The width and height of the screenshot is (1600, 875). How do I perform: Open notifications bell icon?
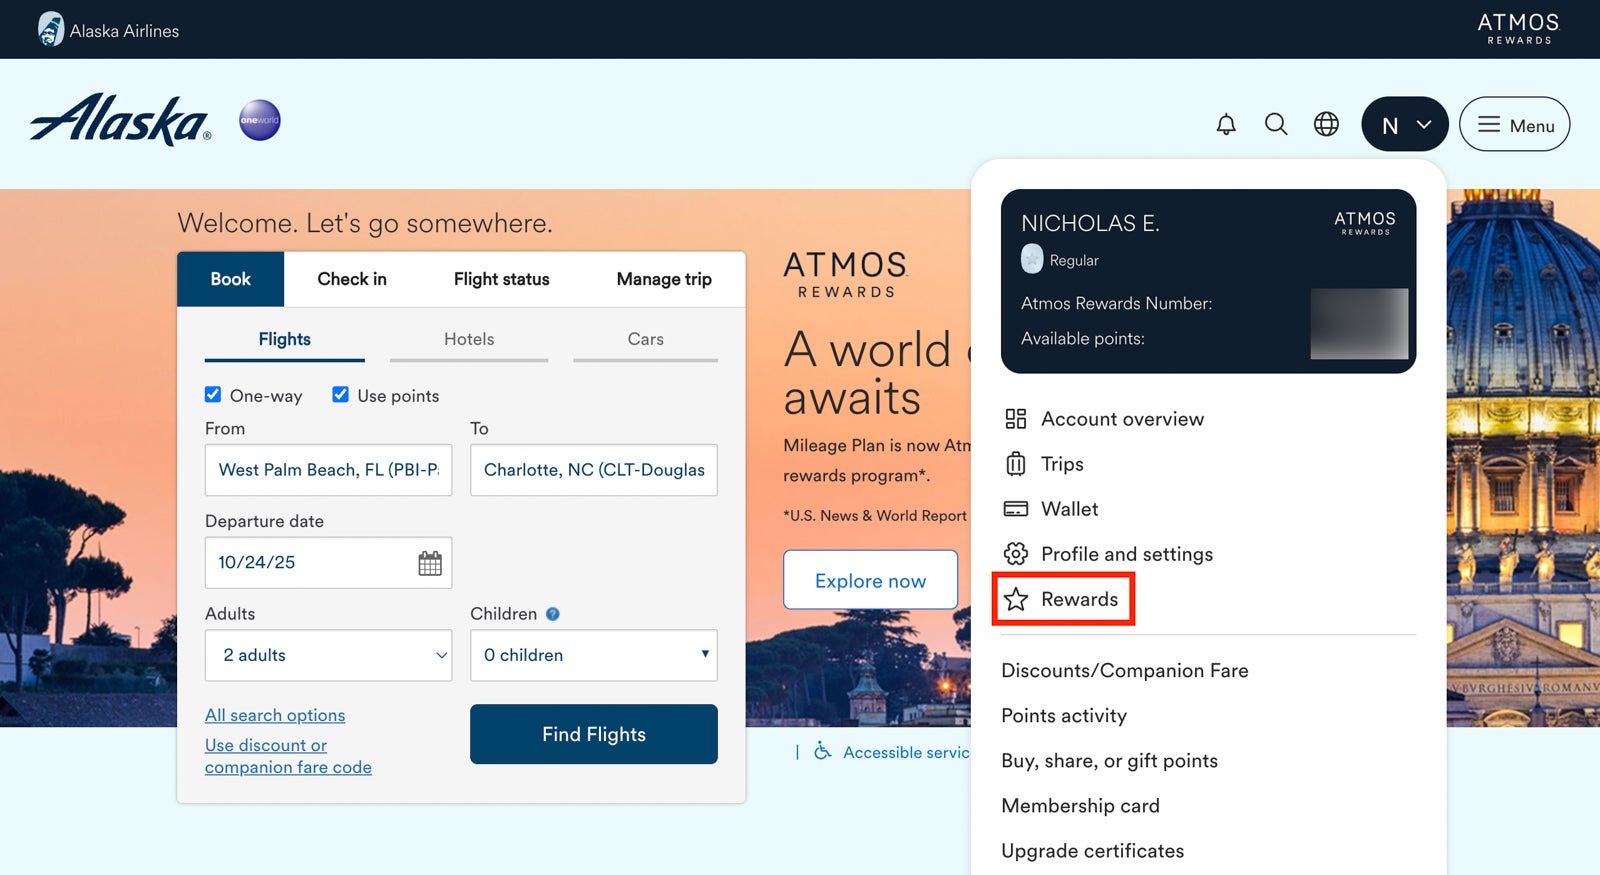click(1226, 124)
